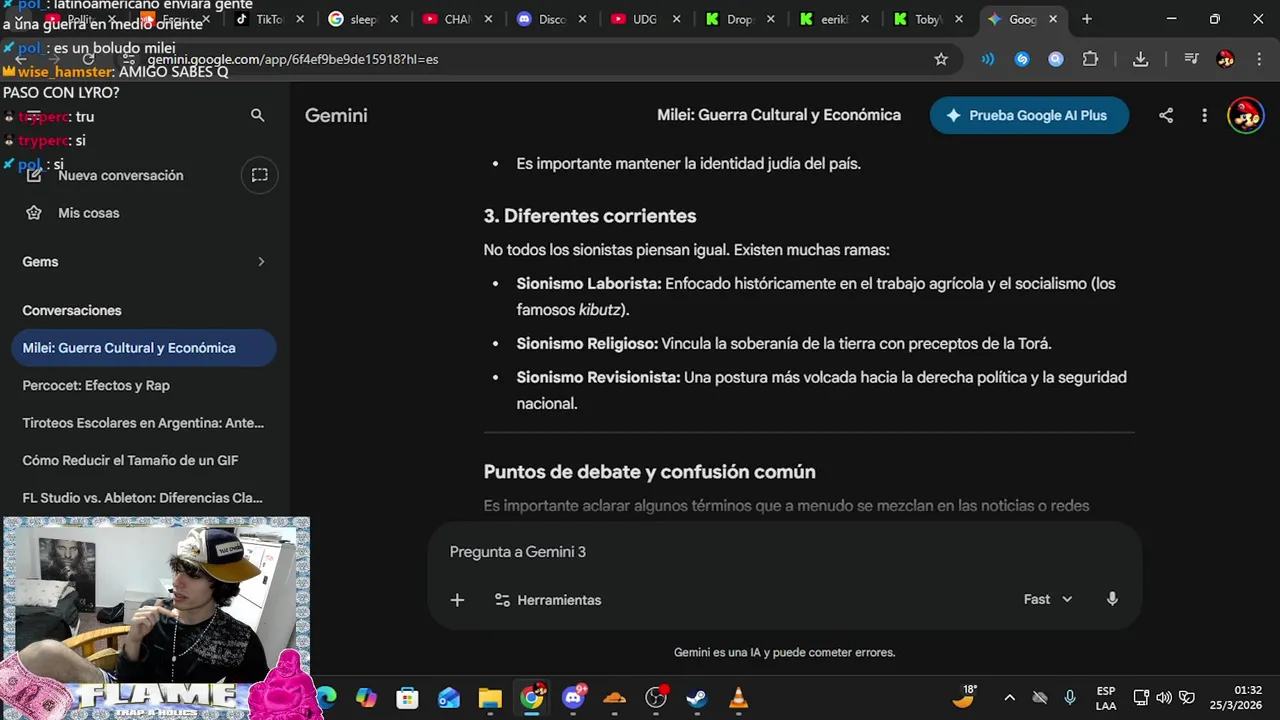The width and height of the screenshot is (1280, 720).
Task: Click the temporary chat dashed-square icon
Action: pyautogui.click(x=260, y=175)
